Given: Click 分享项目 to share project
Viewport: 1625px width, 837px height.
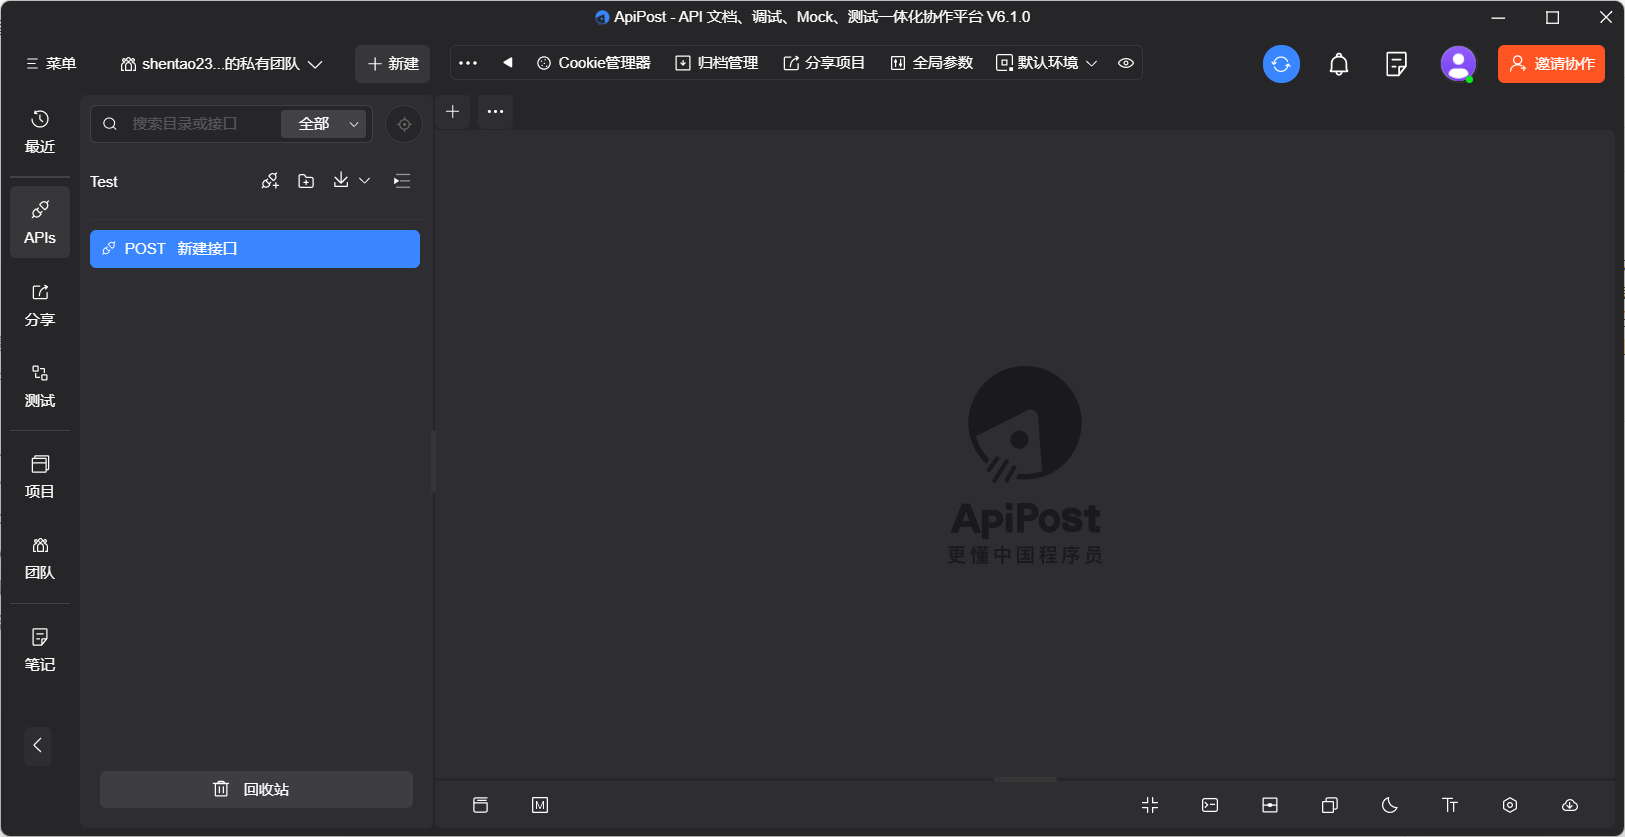Looking at the screenshot, I should (x=824, y=63).
